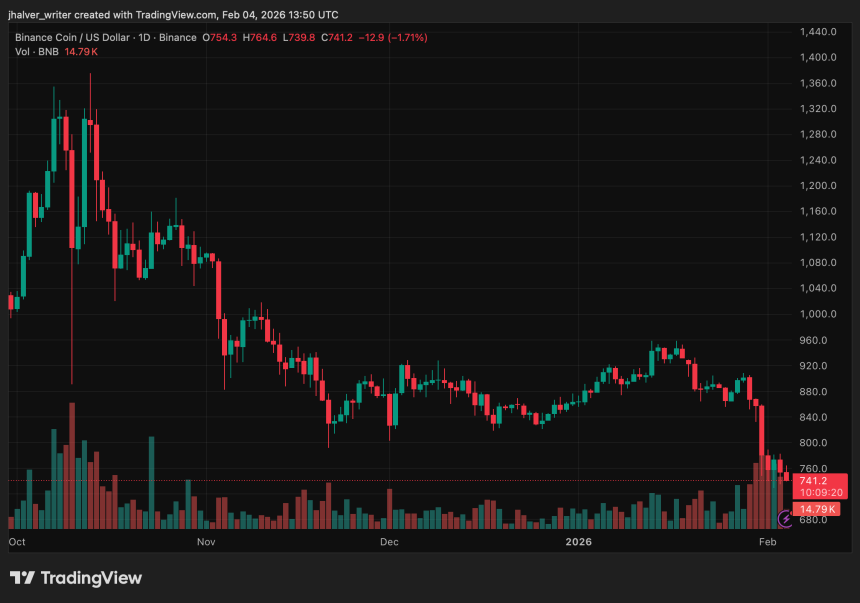Screen dimensions: 860x603
Task: Click the volume readout '14.79K'
Action: click(x=818, y=509)
